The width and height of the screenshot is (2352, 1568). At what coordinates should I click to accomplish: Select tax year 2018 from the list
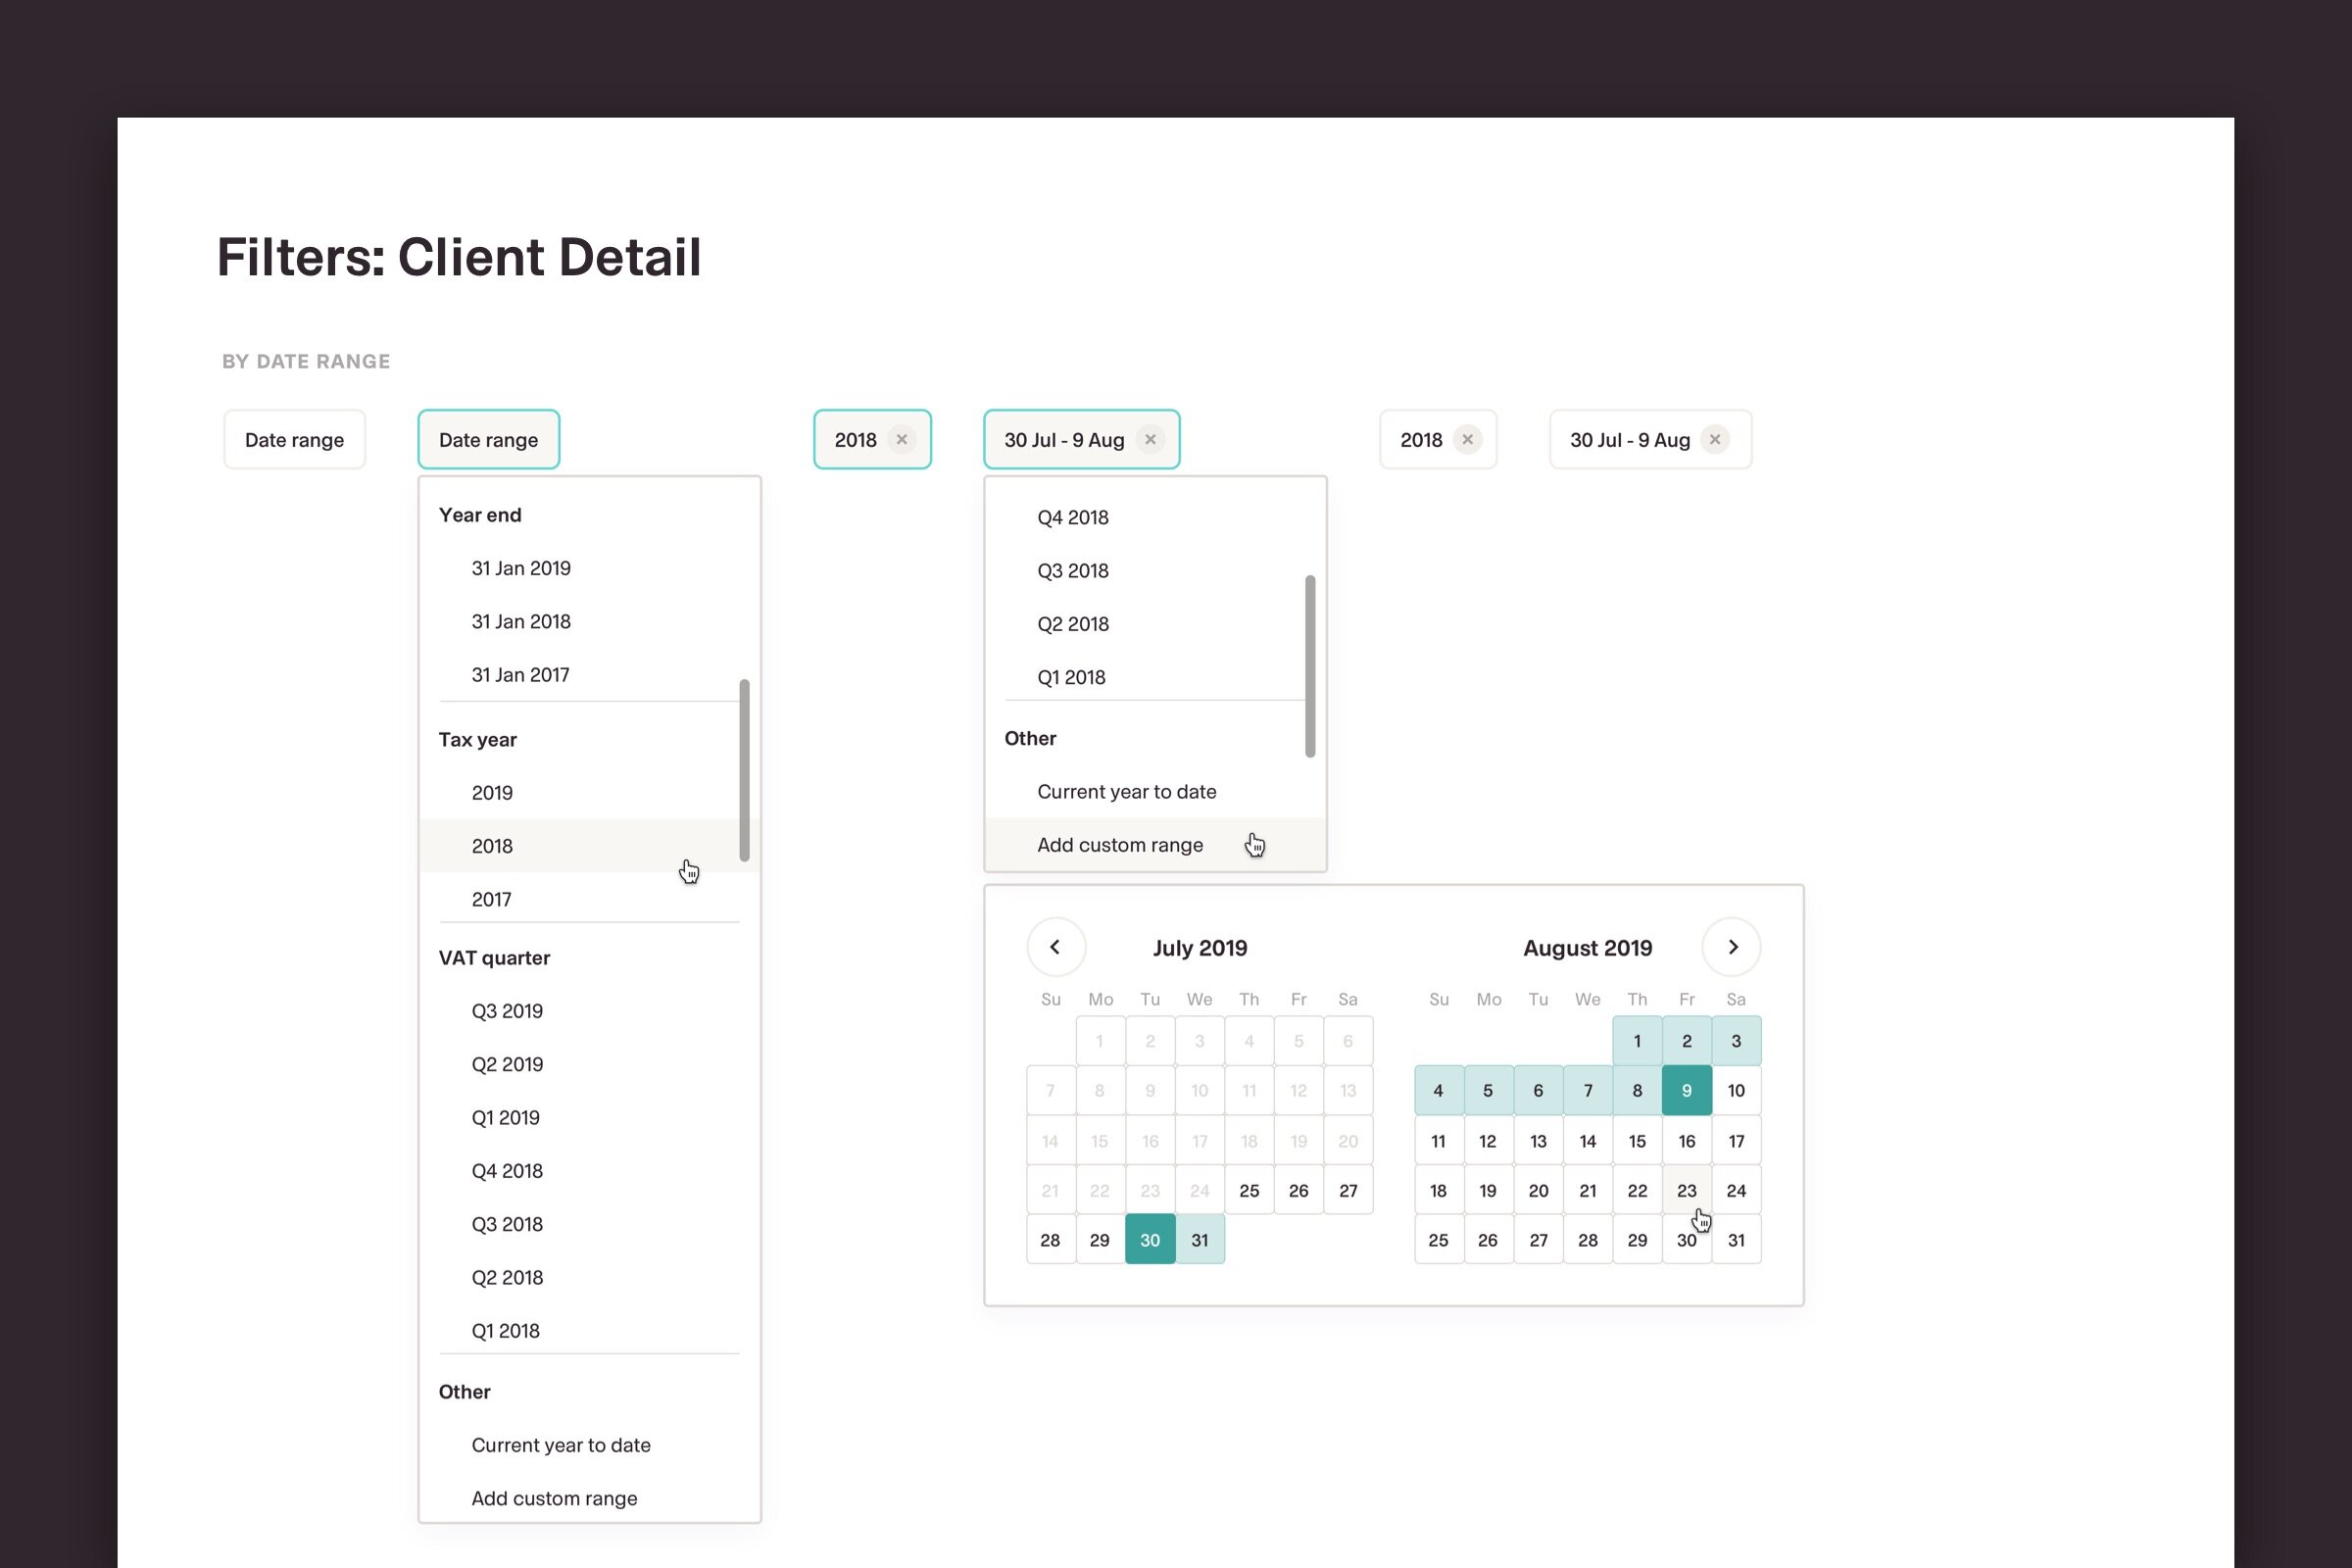point(492,846)
